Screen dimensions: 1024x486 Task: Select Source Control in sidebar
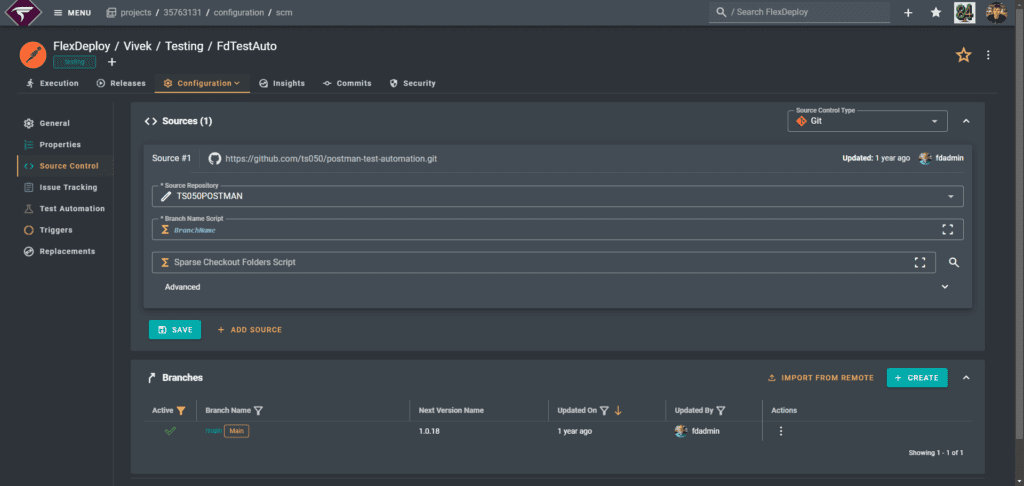coord(65,166)
